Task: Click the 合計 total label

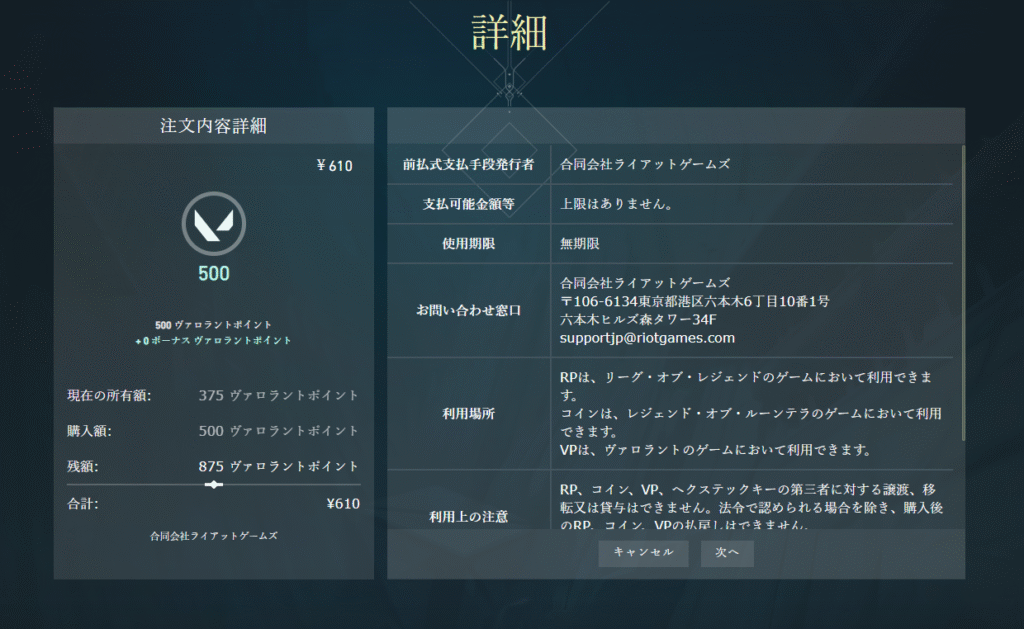Action: (83, 504)
